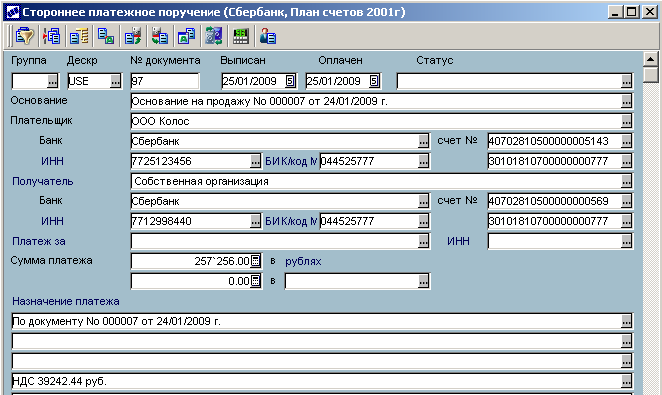The height and width of the screenshot is (395, 662).
Task: Open the calculator toolbar icon
Action: tap(241, 36)
